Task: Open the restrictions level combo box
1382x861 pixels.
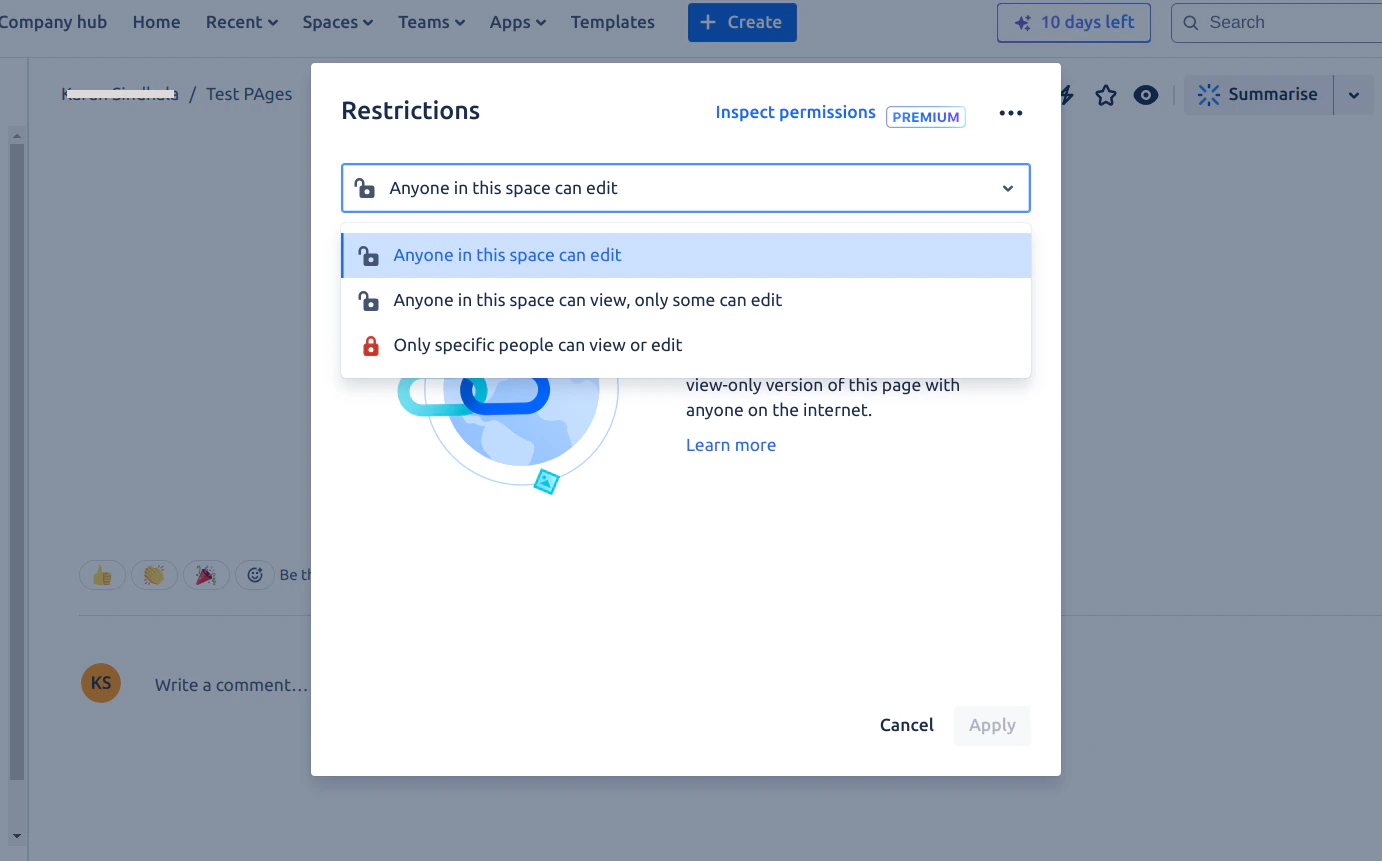Action: pyautogui.click(x=685, y=188)
